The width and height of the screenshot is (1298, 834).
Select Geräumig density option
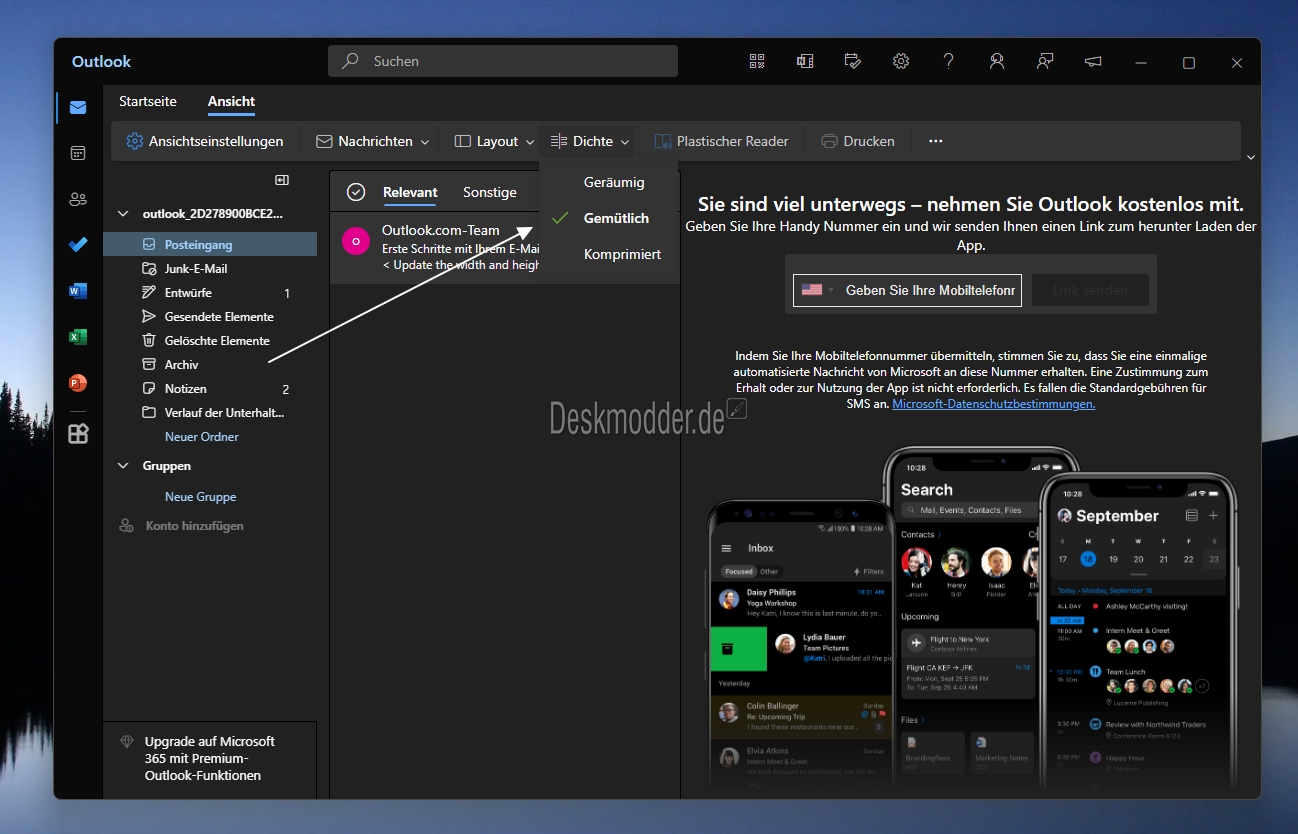(608, 182)
